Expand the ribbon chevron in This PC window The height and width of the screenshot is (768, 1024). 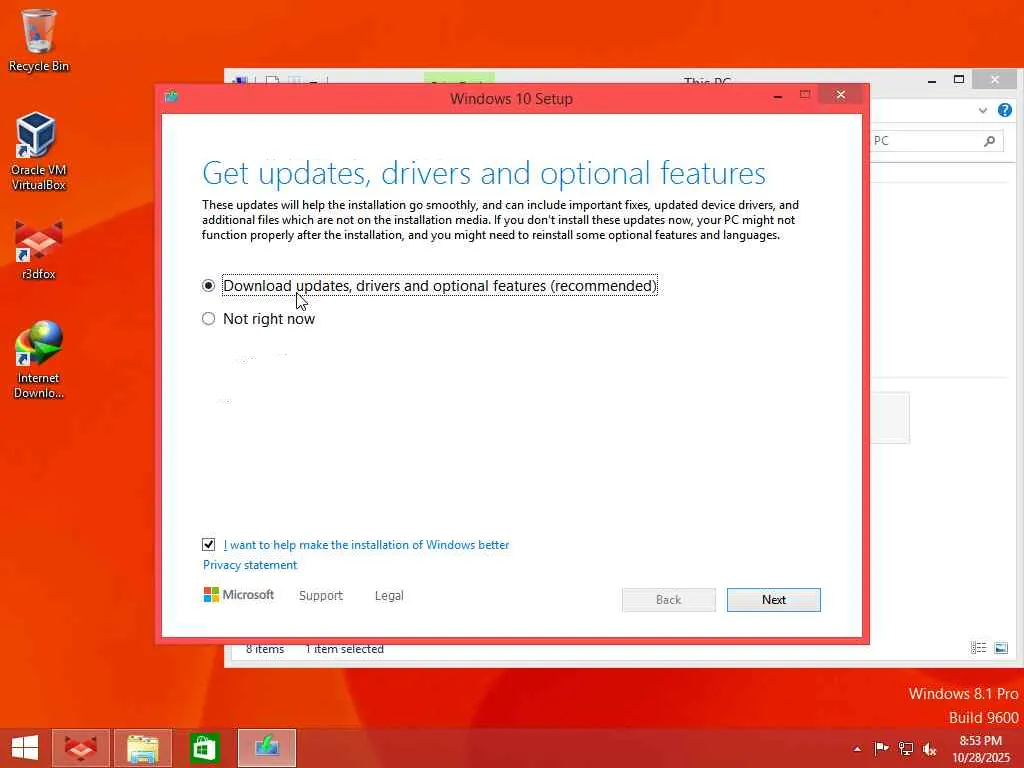pos(982,110)
